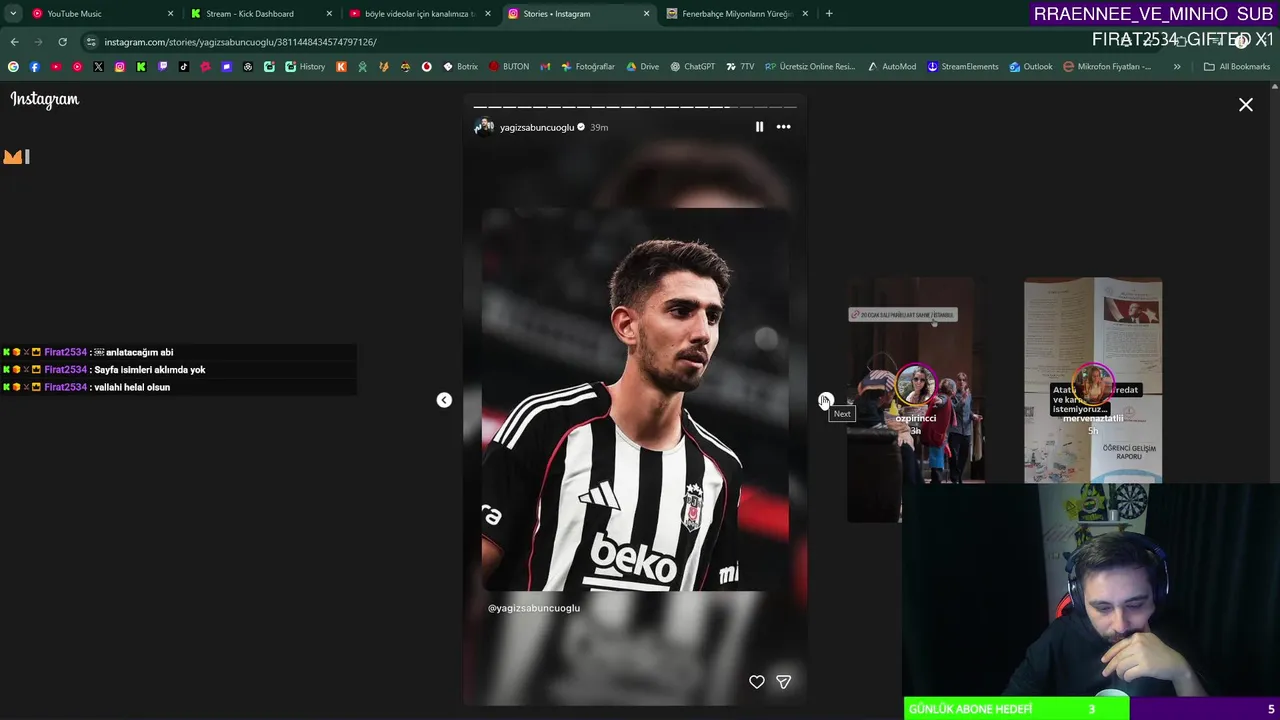
Task: Open Mikrofon Fiyatları bookmark
Action: (1107, 67)
